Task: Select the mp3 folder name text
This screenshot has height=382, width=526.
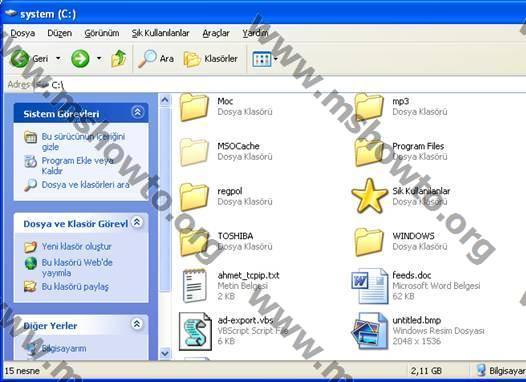Action: (x=401, y=101)
